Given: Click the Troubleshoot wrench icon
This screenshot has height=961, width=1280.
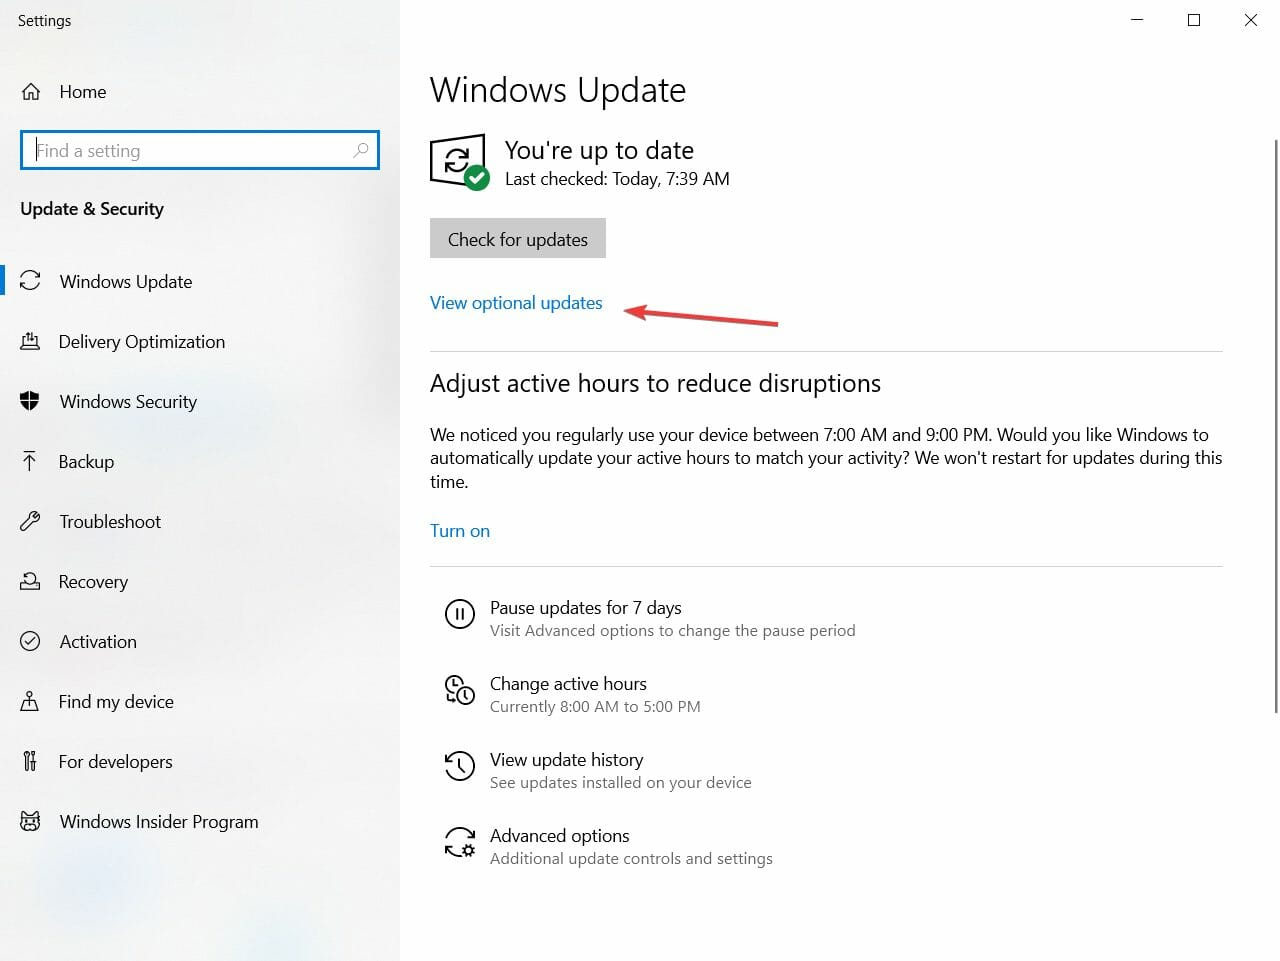Looking at the screenshot, I should 30,521.
